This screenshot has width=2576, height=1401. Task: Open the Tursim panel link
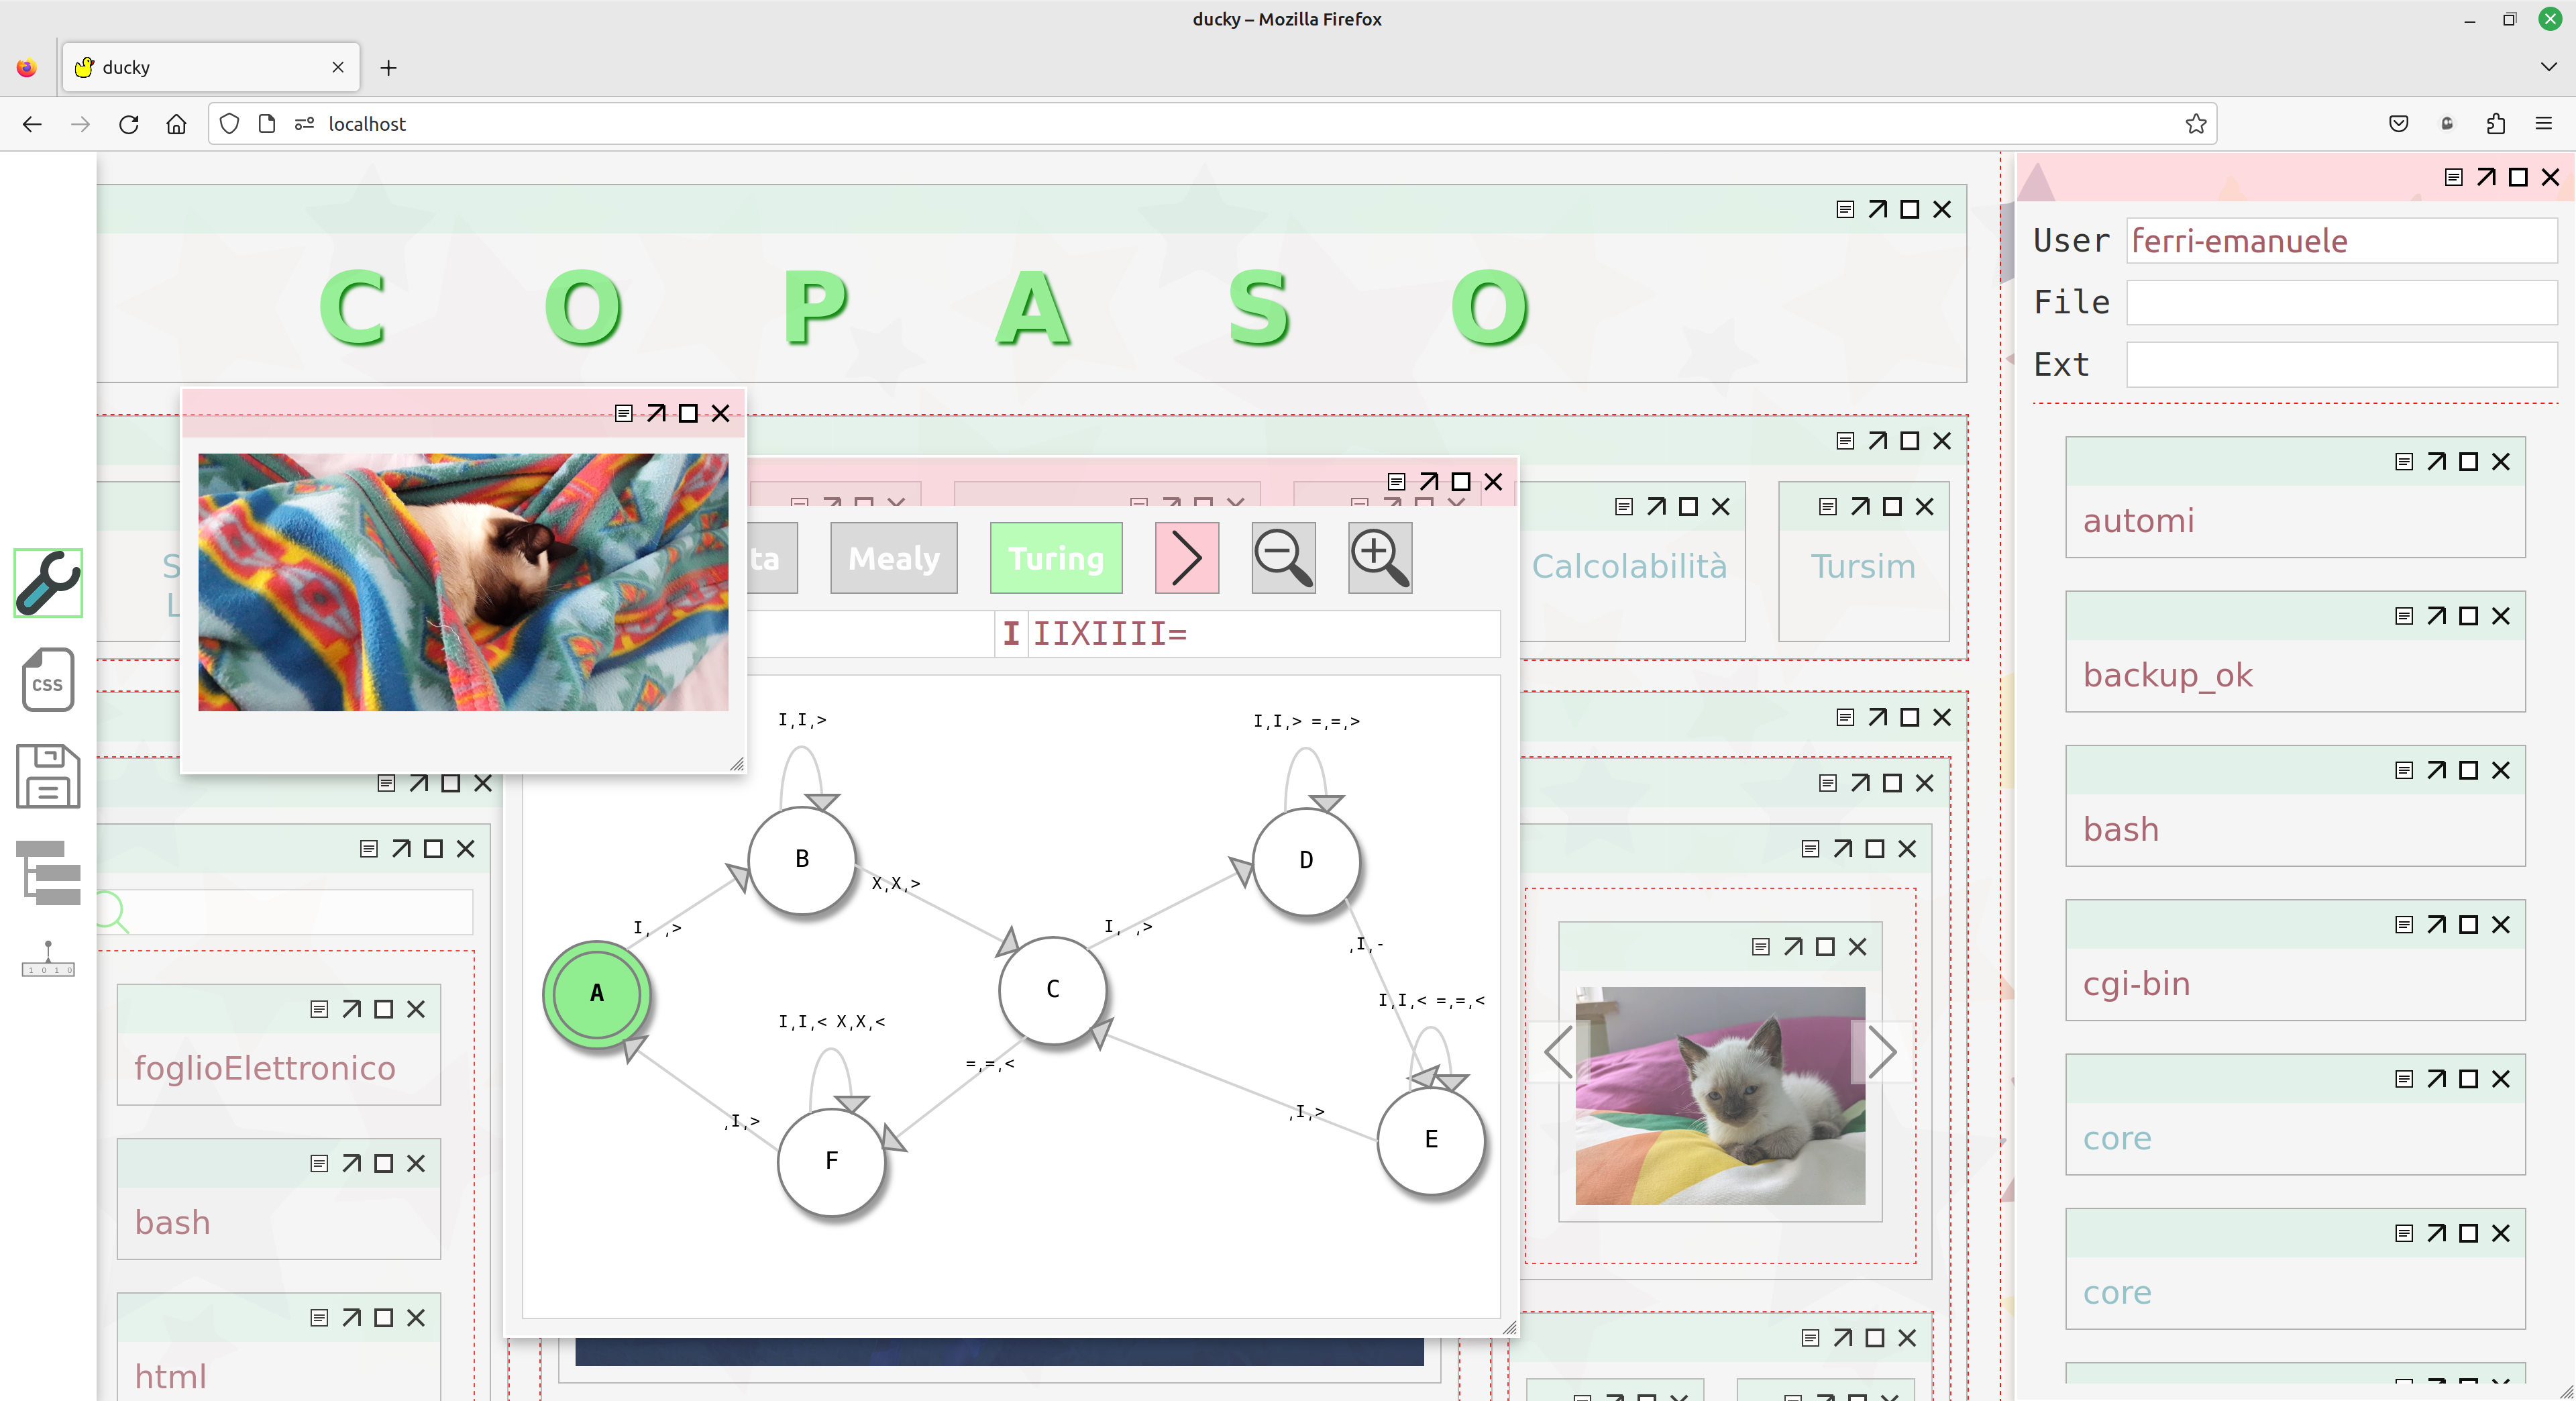click(x=1863, y=567)
